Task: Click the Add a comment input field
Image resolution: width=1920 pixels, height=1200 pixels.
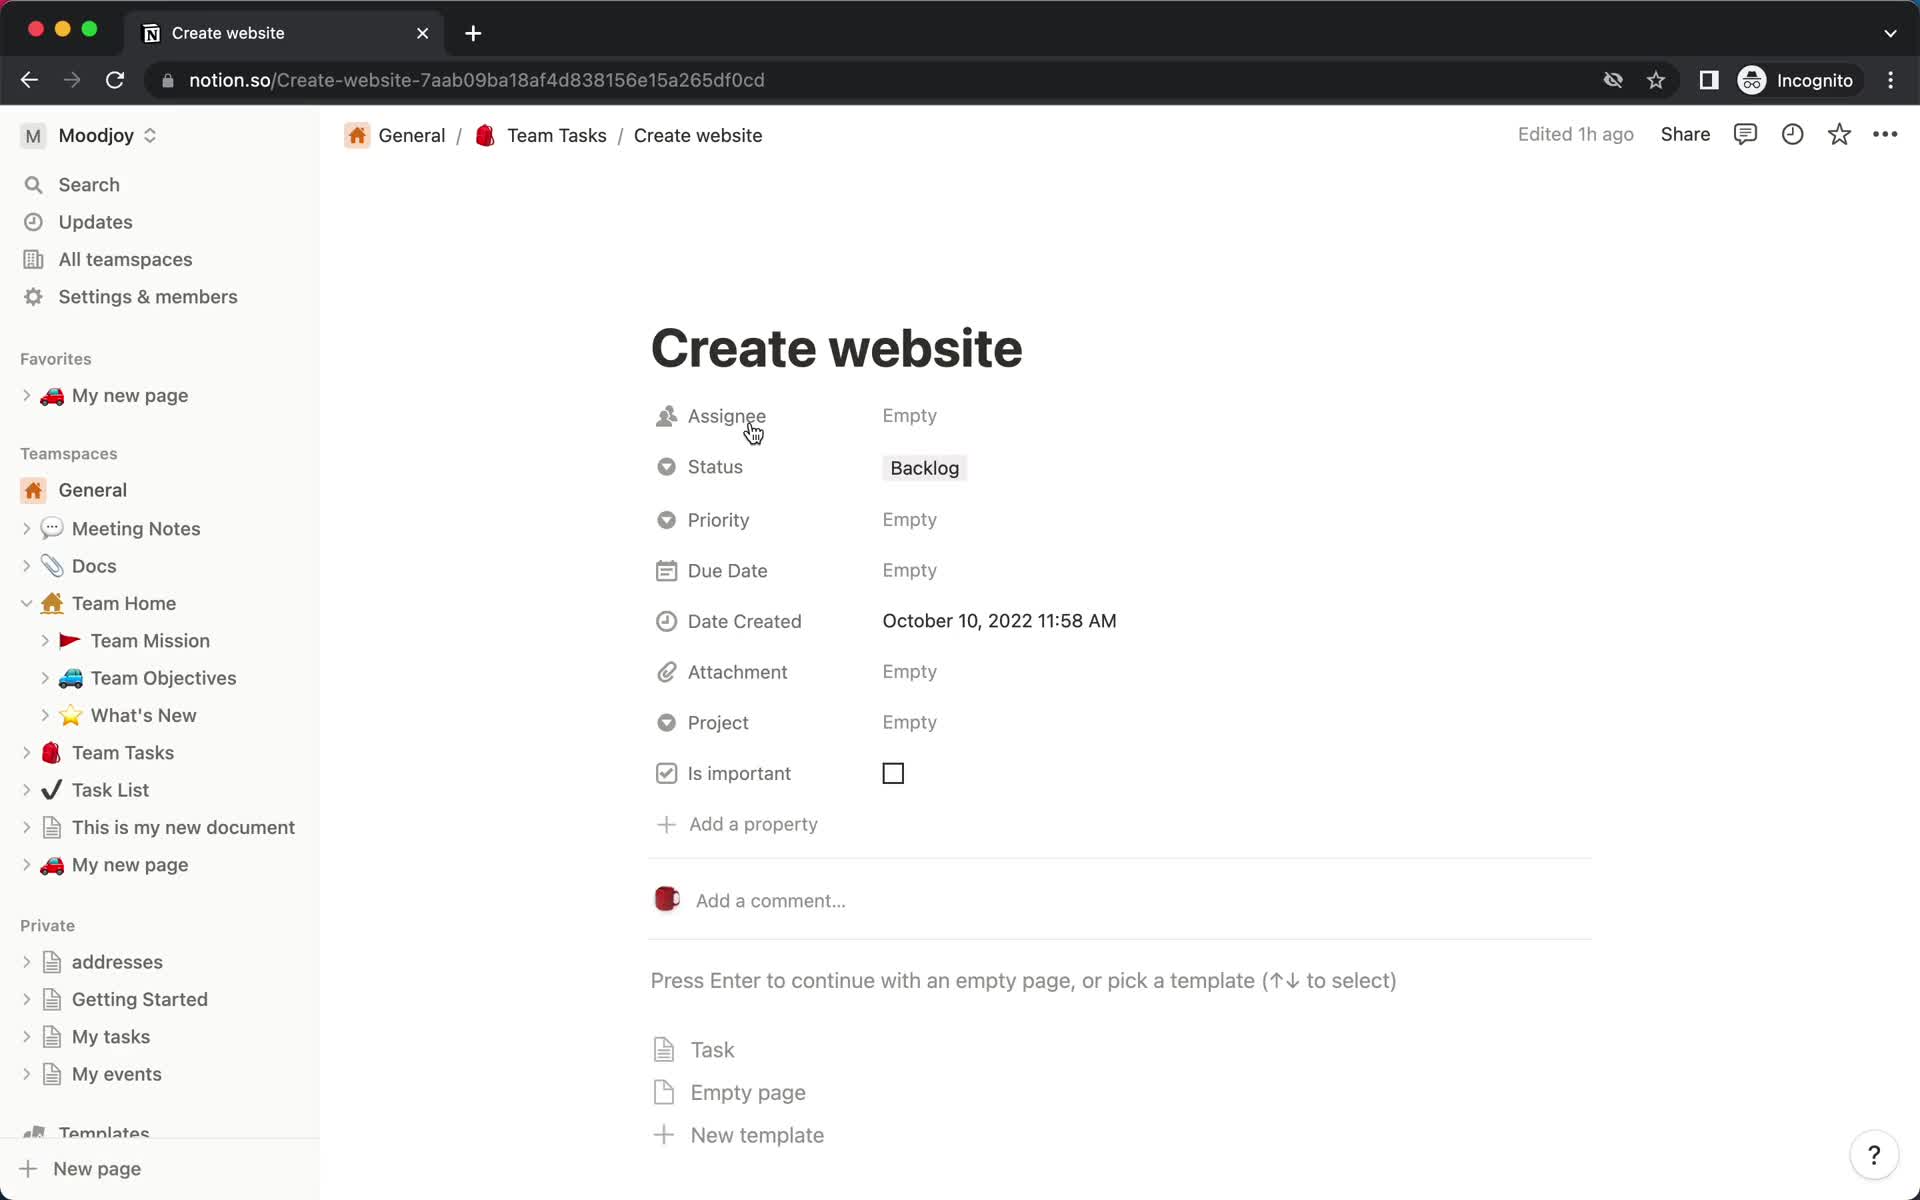Action: tap(771, 900)
